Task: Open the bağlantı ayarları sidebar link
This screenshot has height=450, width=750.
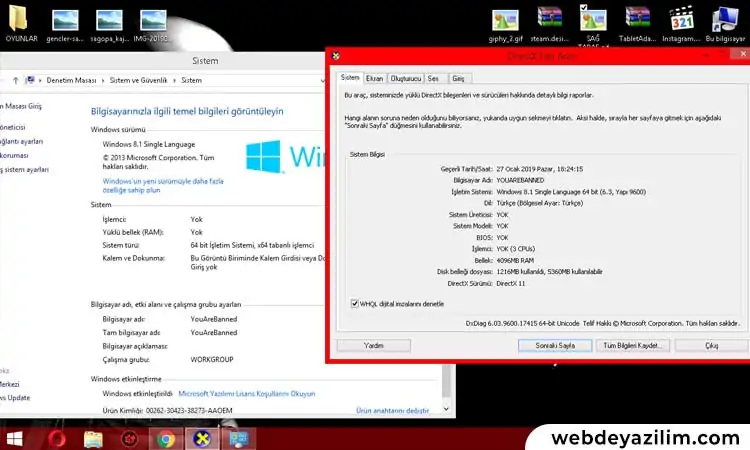Action: [22, 142]
